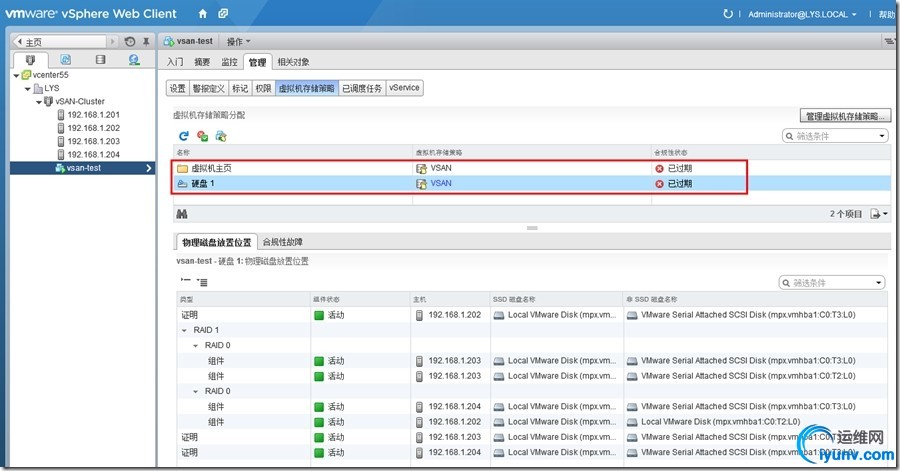Sort by the 主机 column header
The width and height of the screenshot is (900, 471).
(x=450, y=299)
